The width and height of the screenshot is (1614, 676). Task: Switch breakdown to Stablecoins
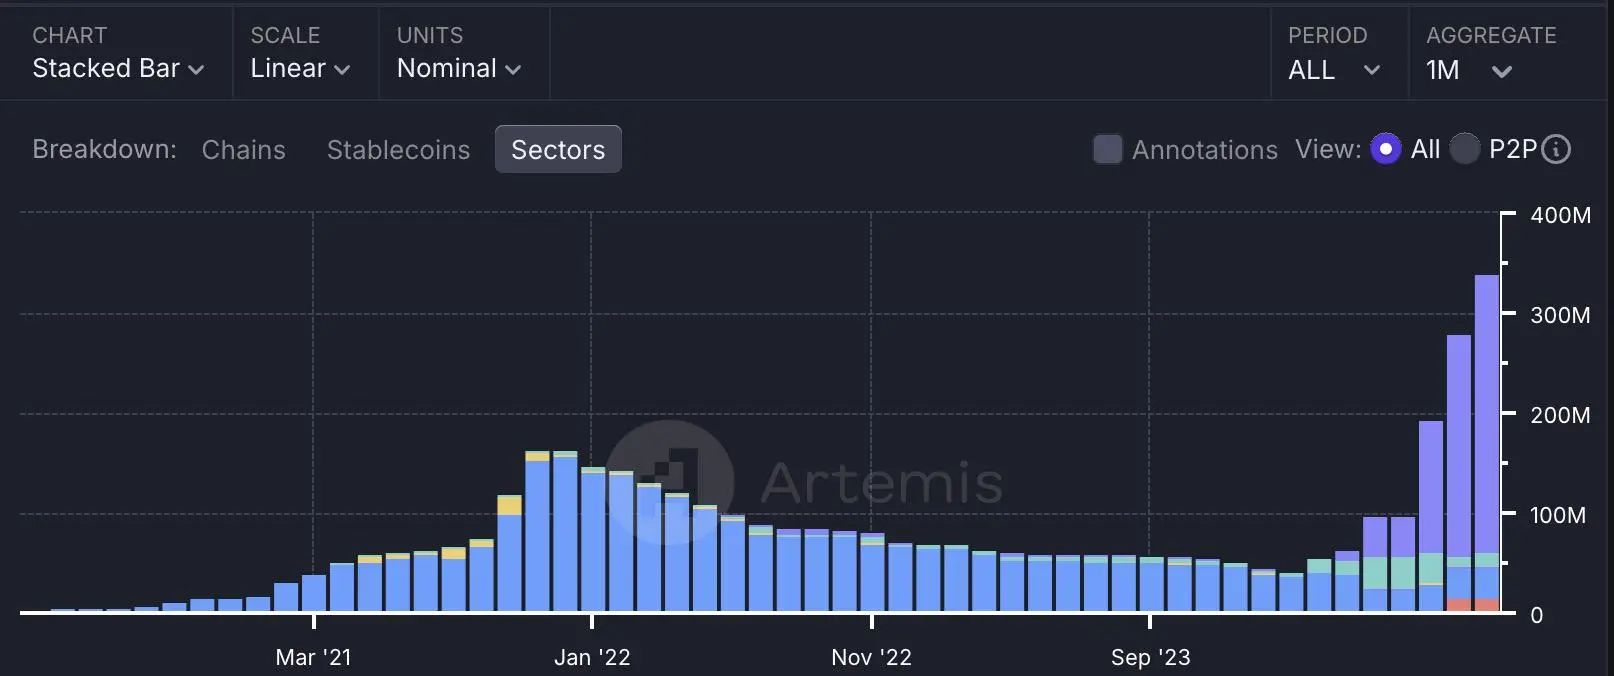pos(398,149)
